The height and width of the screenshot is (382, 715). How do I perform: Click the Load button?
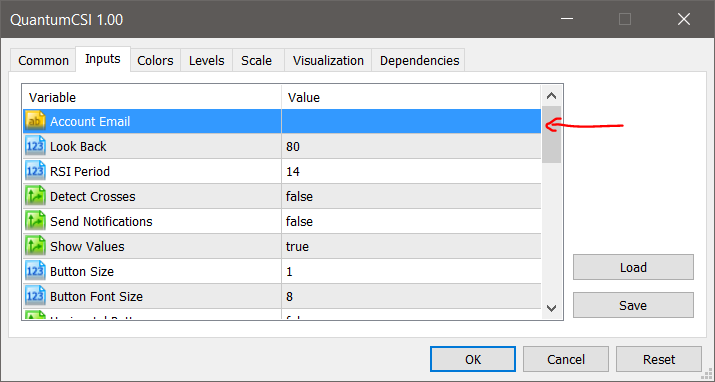tap(633, 267)
